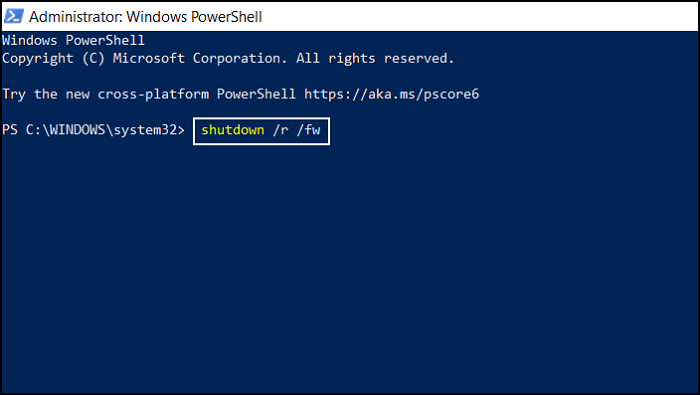The width and height of the screenshot is (700, 395).
Task: Click the 'WINDOWS' folder in the prompt path
Action: (x=77, y=130)
